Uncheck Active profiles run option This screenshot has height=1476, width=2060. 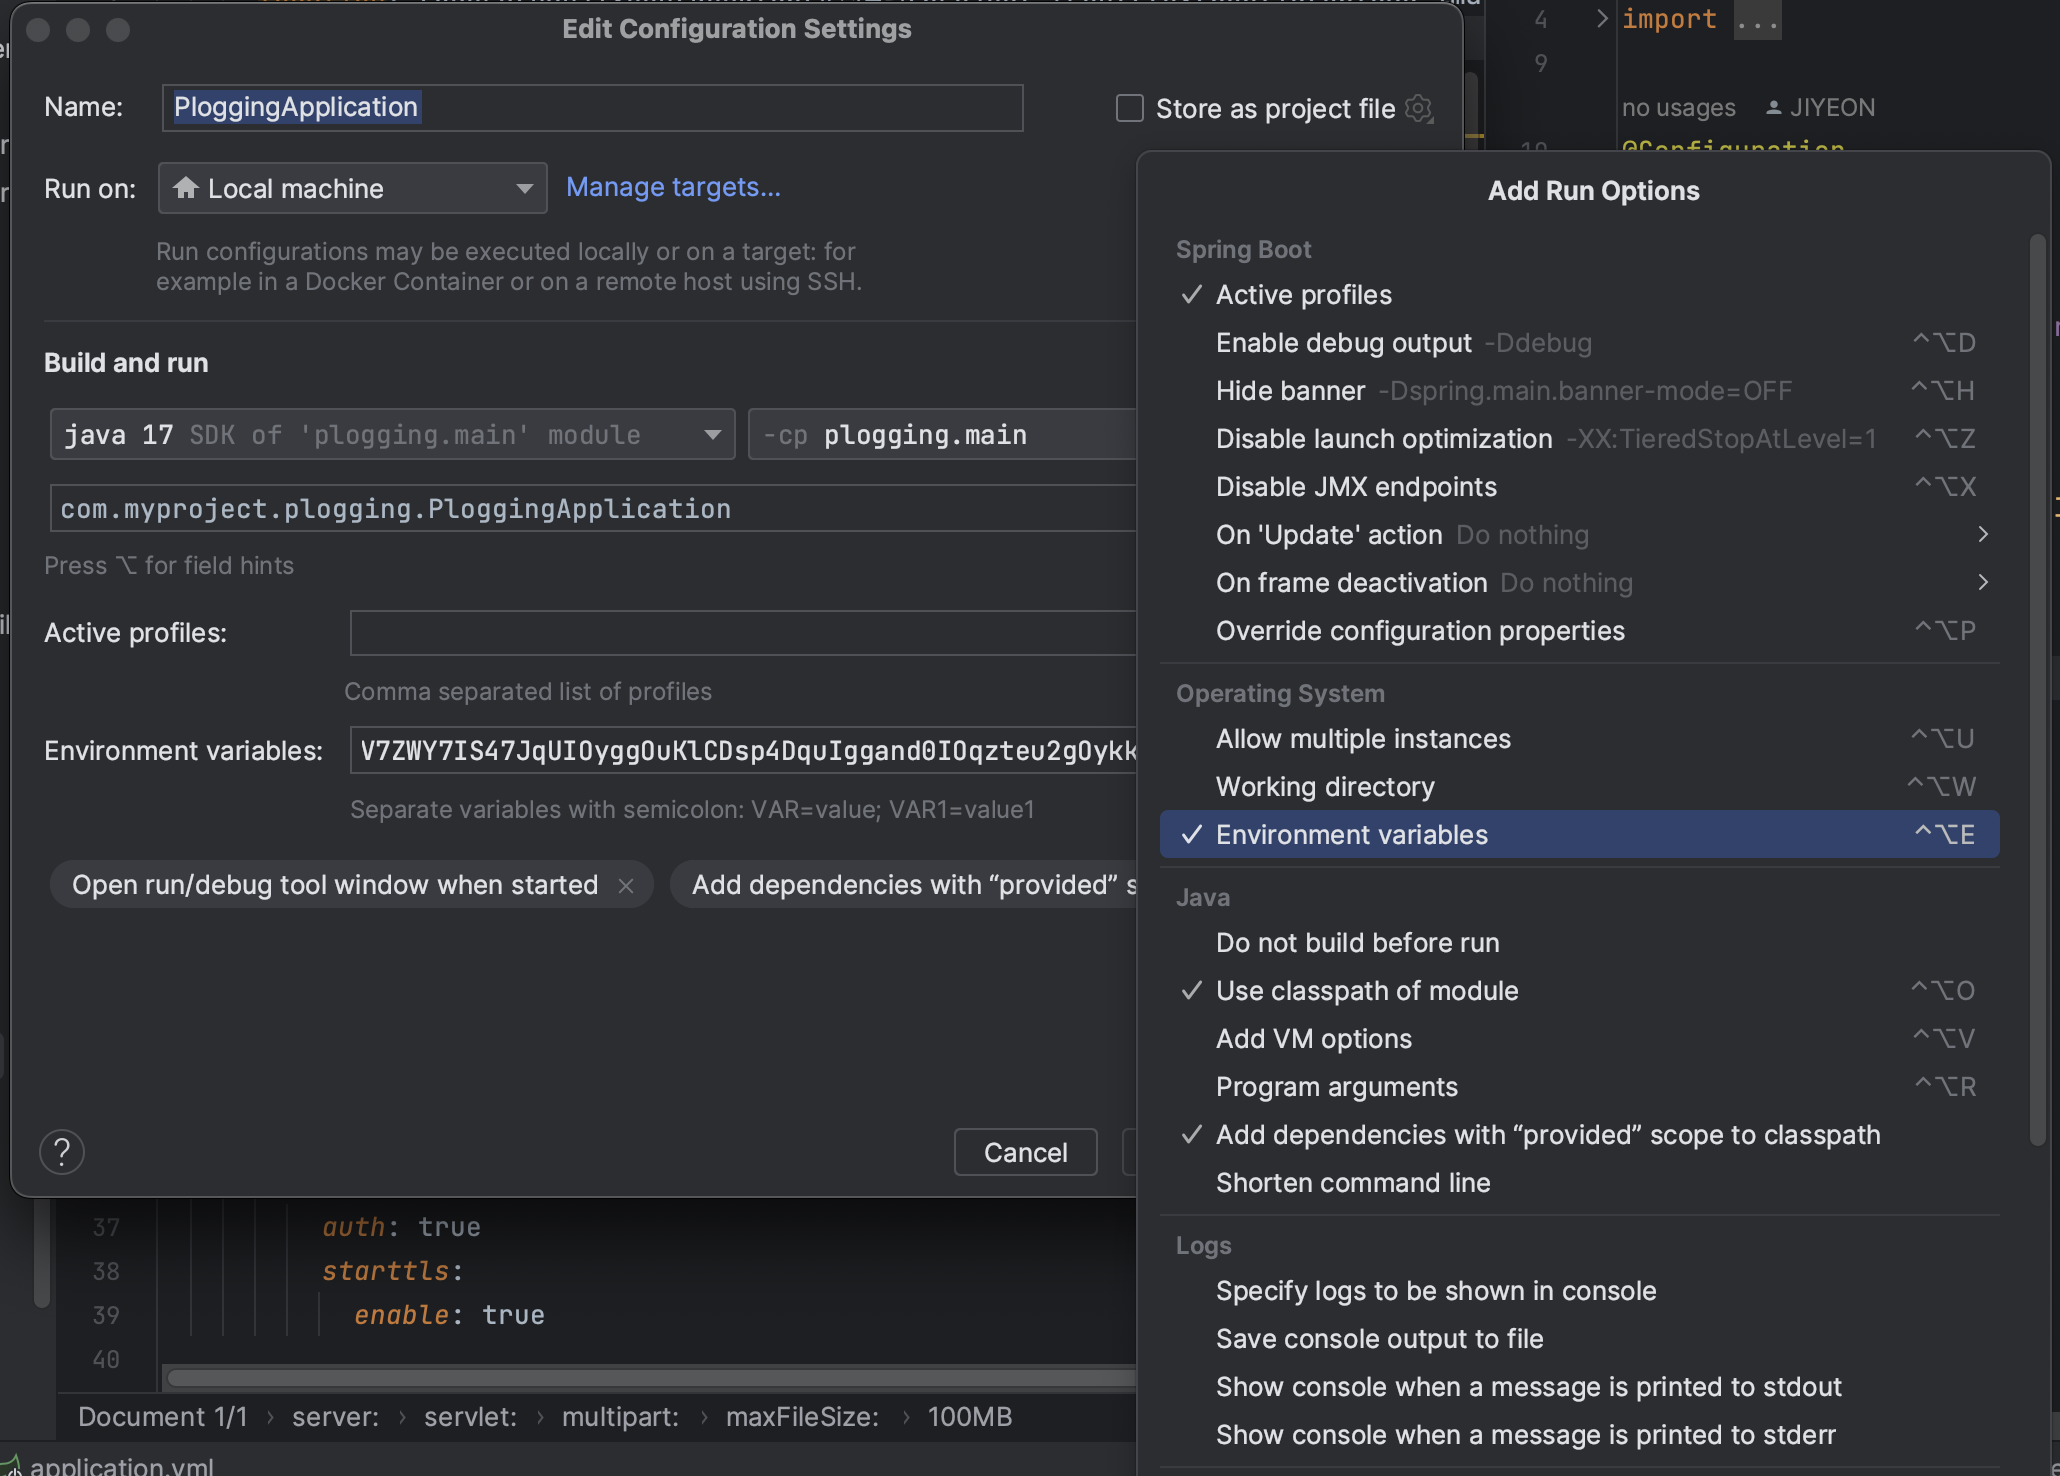[1304, 295]
